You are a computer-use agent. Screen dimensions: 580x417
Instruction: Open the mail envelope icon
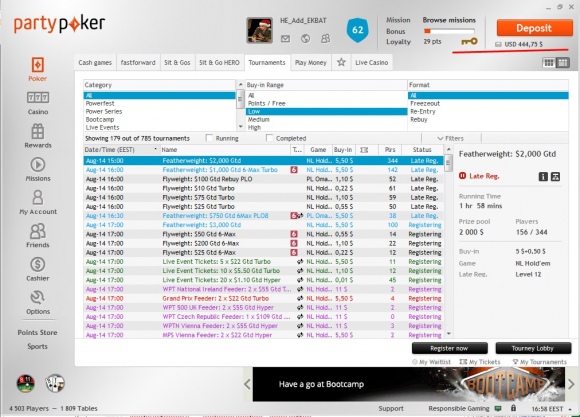coord(285,38)
